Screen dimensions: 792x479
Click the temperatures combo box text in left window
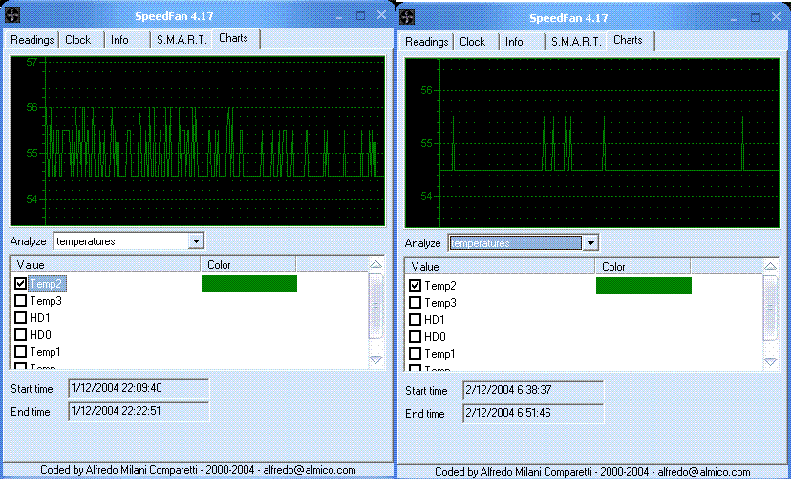click(x=86, y=242)
